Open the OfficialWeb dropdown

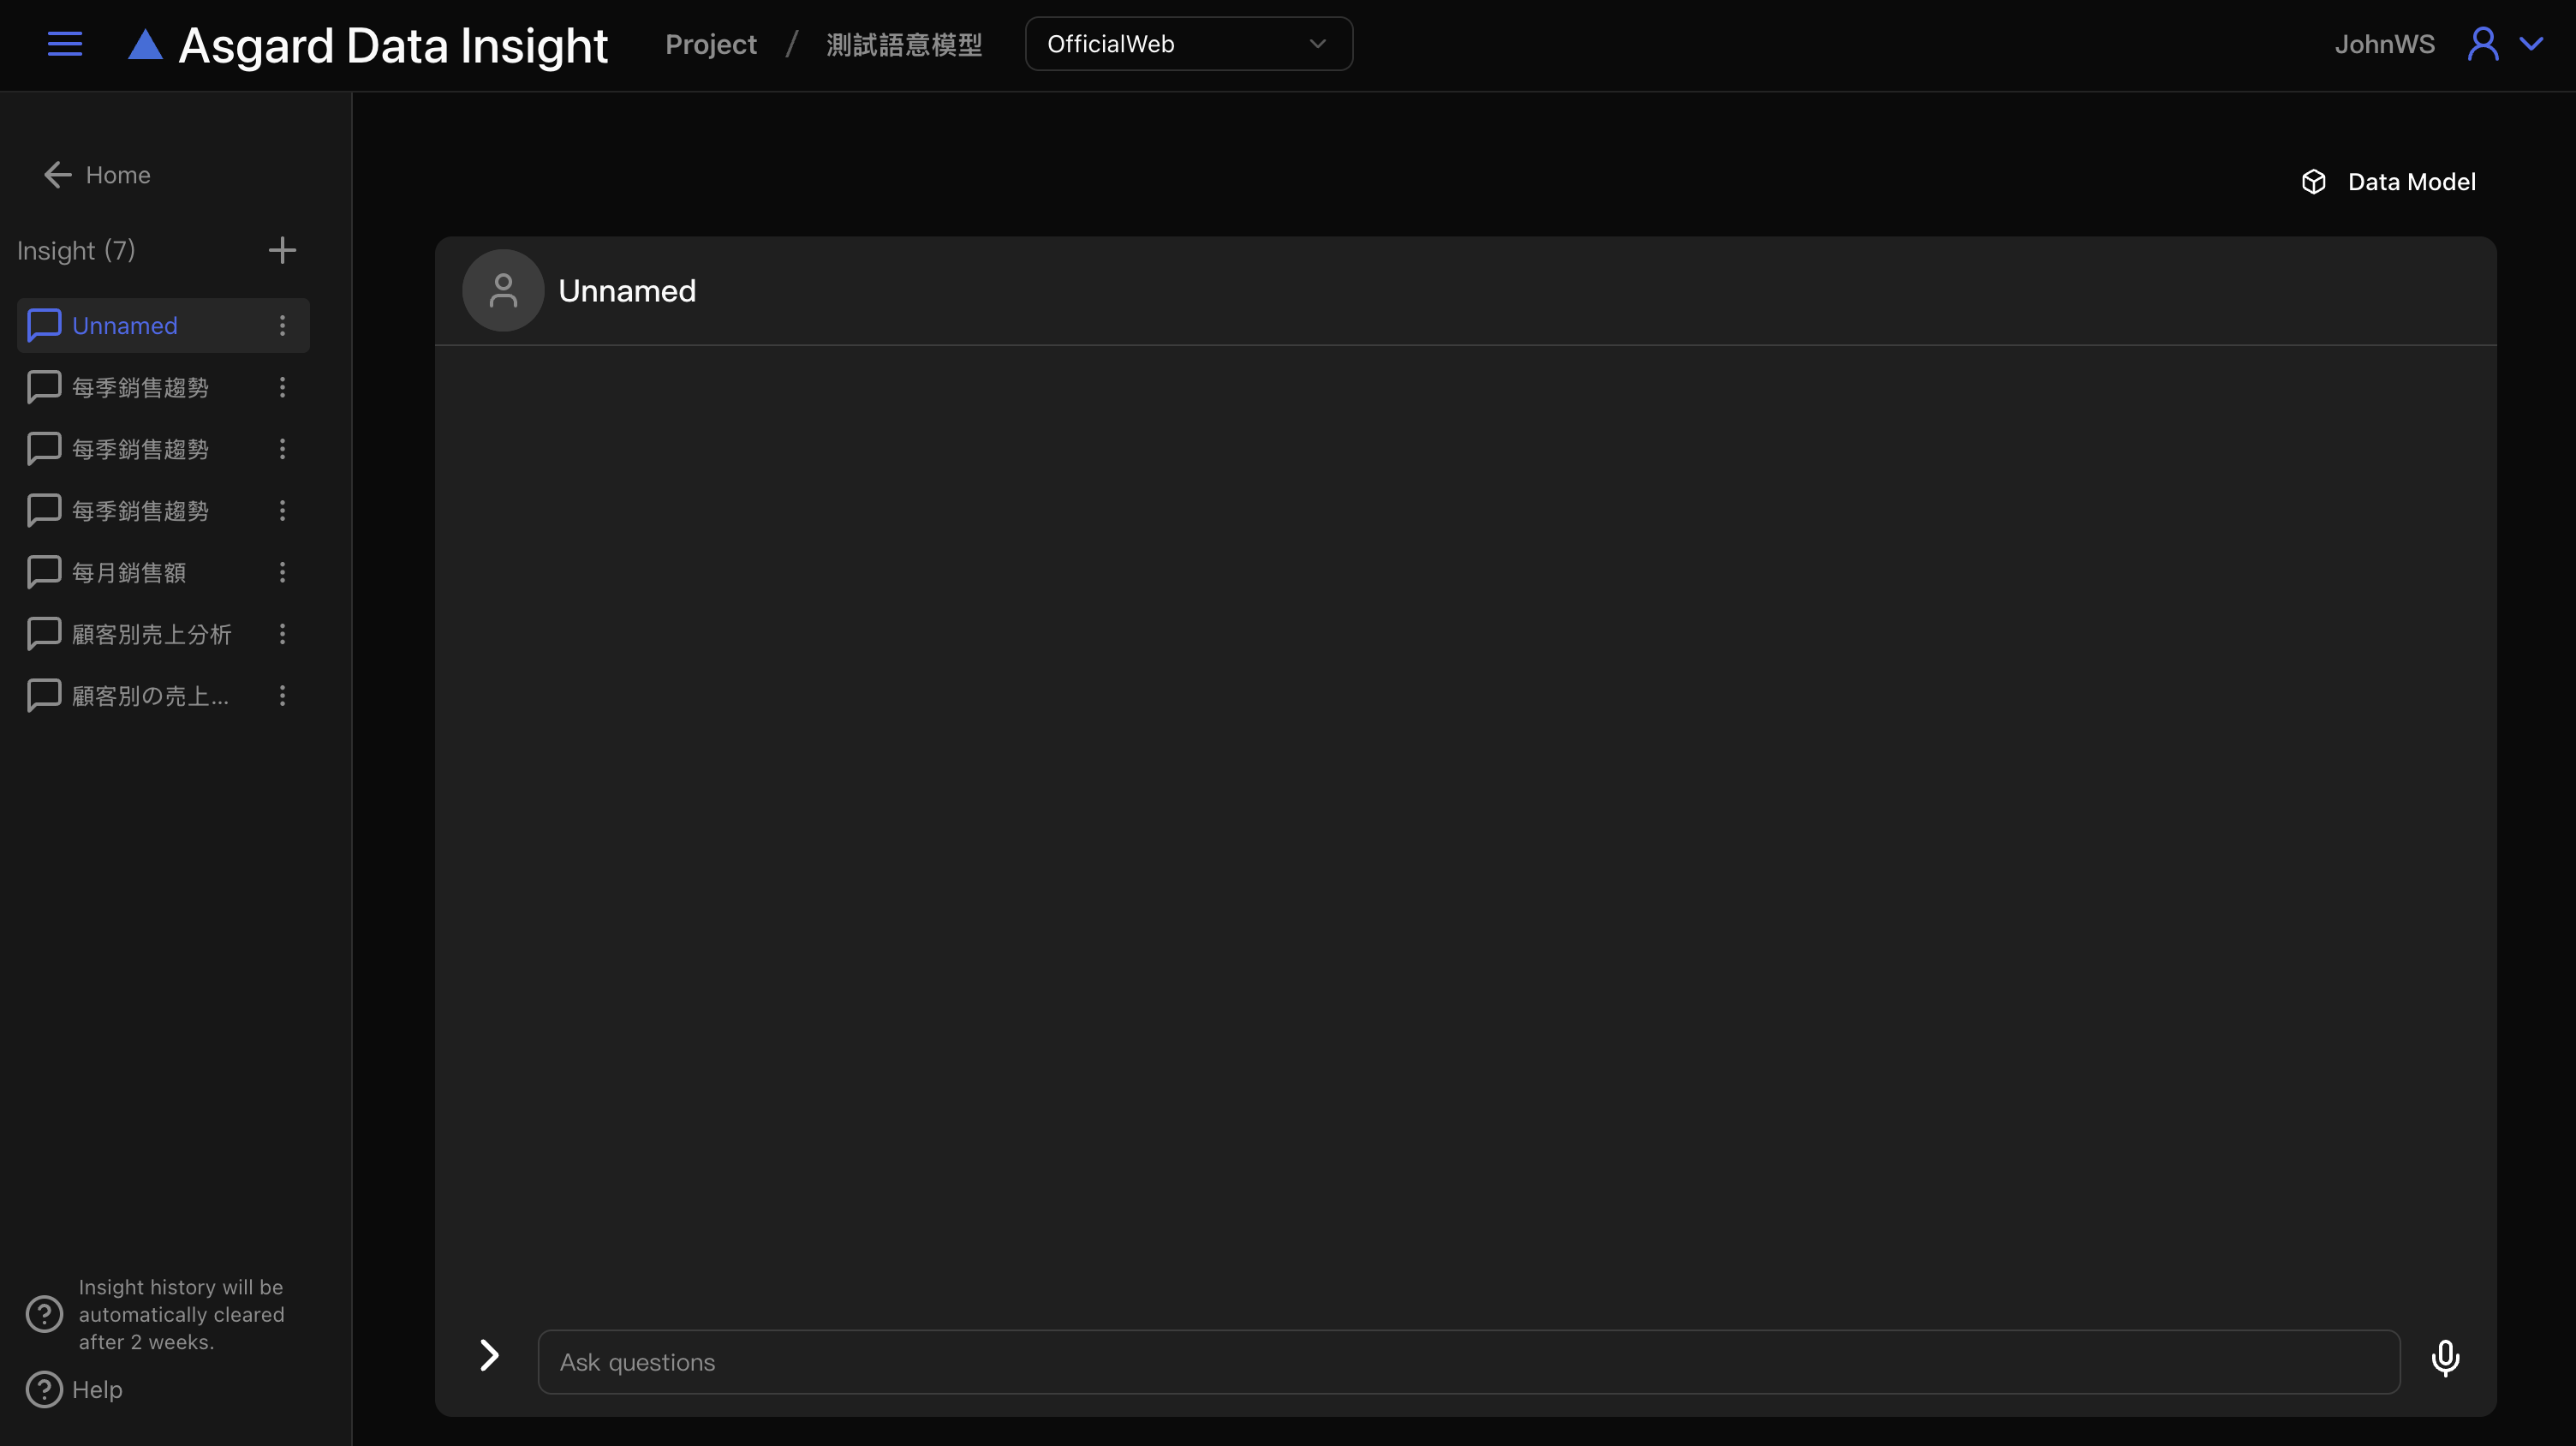(1188, 44)
